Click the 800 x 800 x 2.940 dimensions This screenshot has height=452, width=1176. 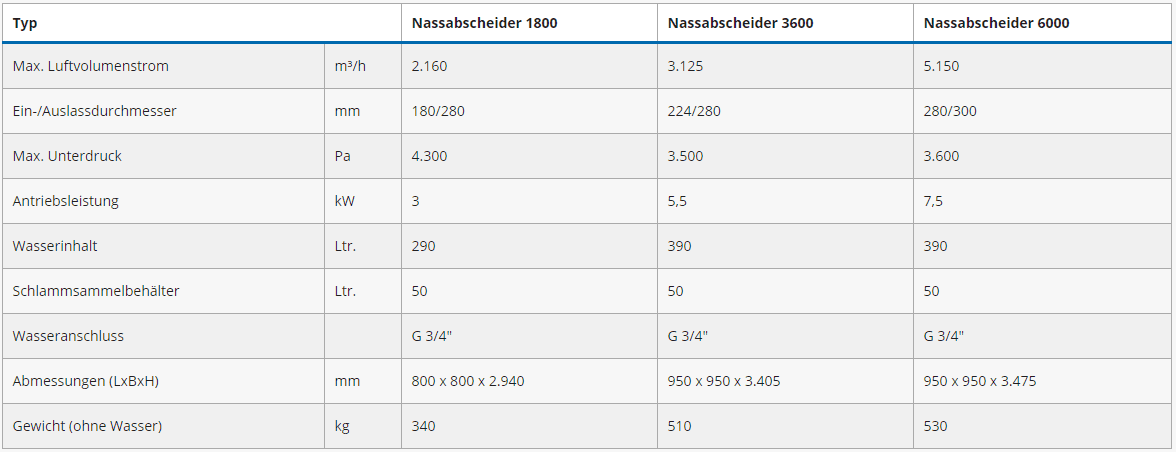pos(468,381)
